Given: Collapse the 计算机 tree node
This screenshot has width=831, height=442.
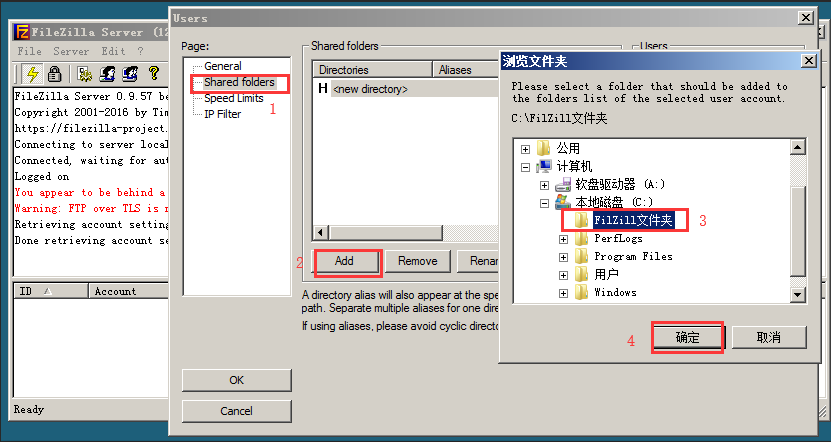Looking at the screenshot, I should click(525, 167).
